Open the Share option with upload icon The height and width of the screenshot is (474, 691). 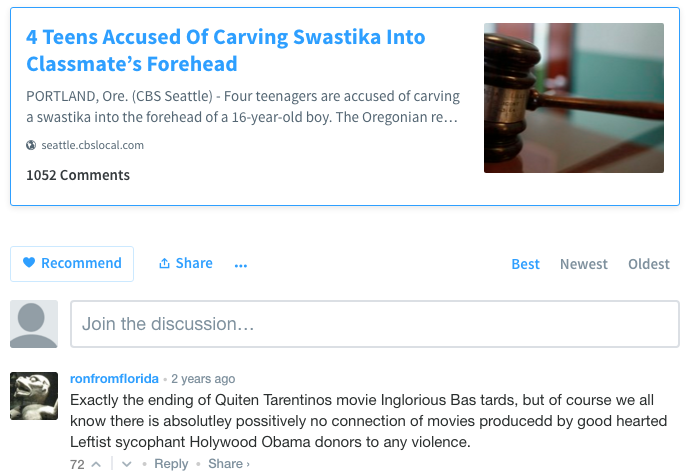tap(185, 264)
